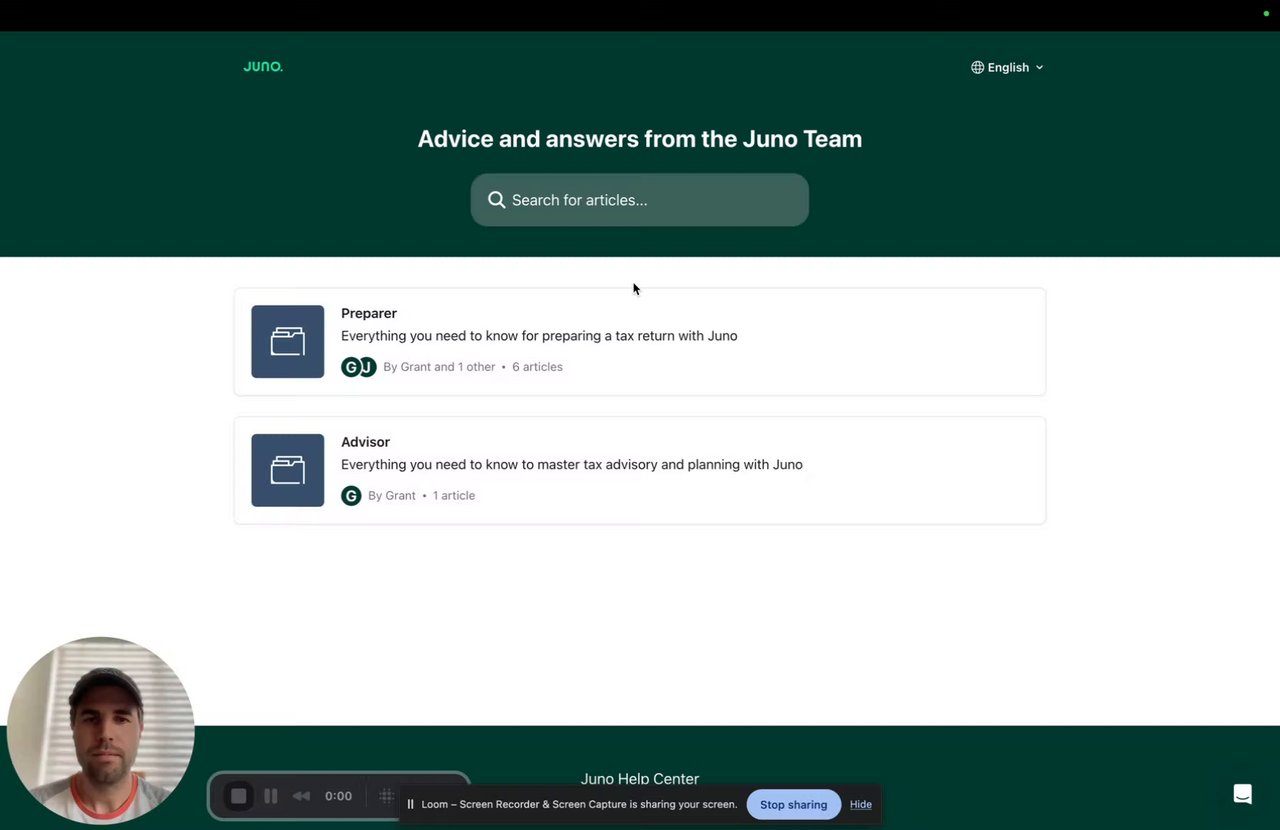Viewport: 1280px width, 830px height.
Task: Click the Stop sharing button
Action: point(794,804)
